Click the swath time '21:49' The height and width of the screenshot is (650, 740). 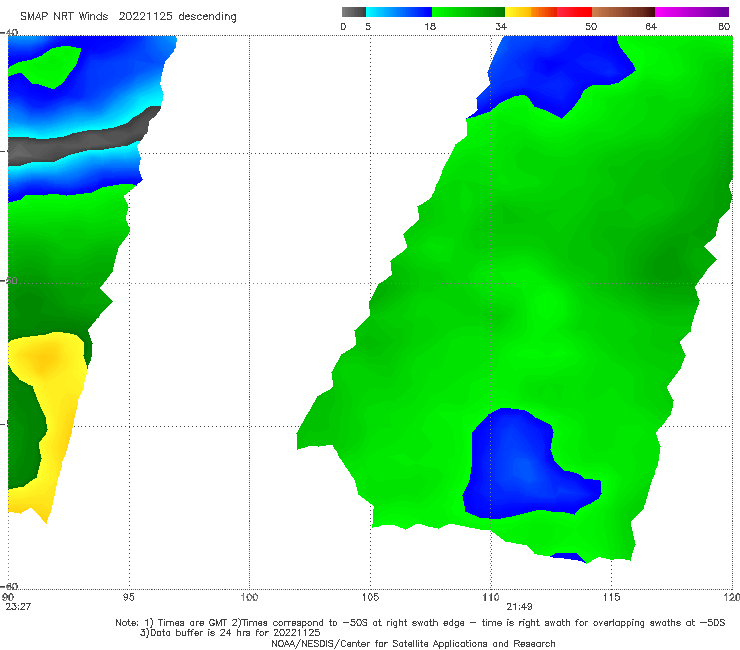coord(519,607)
